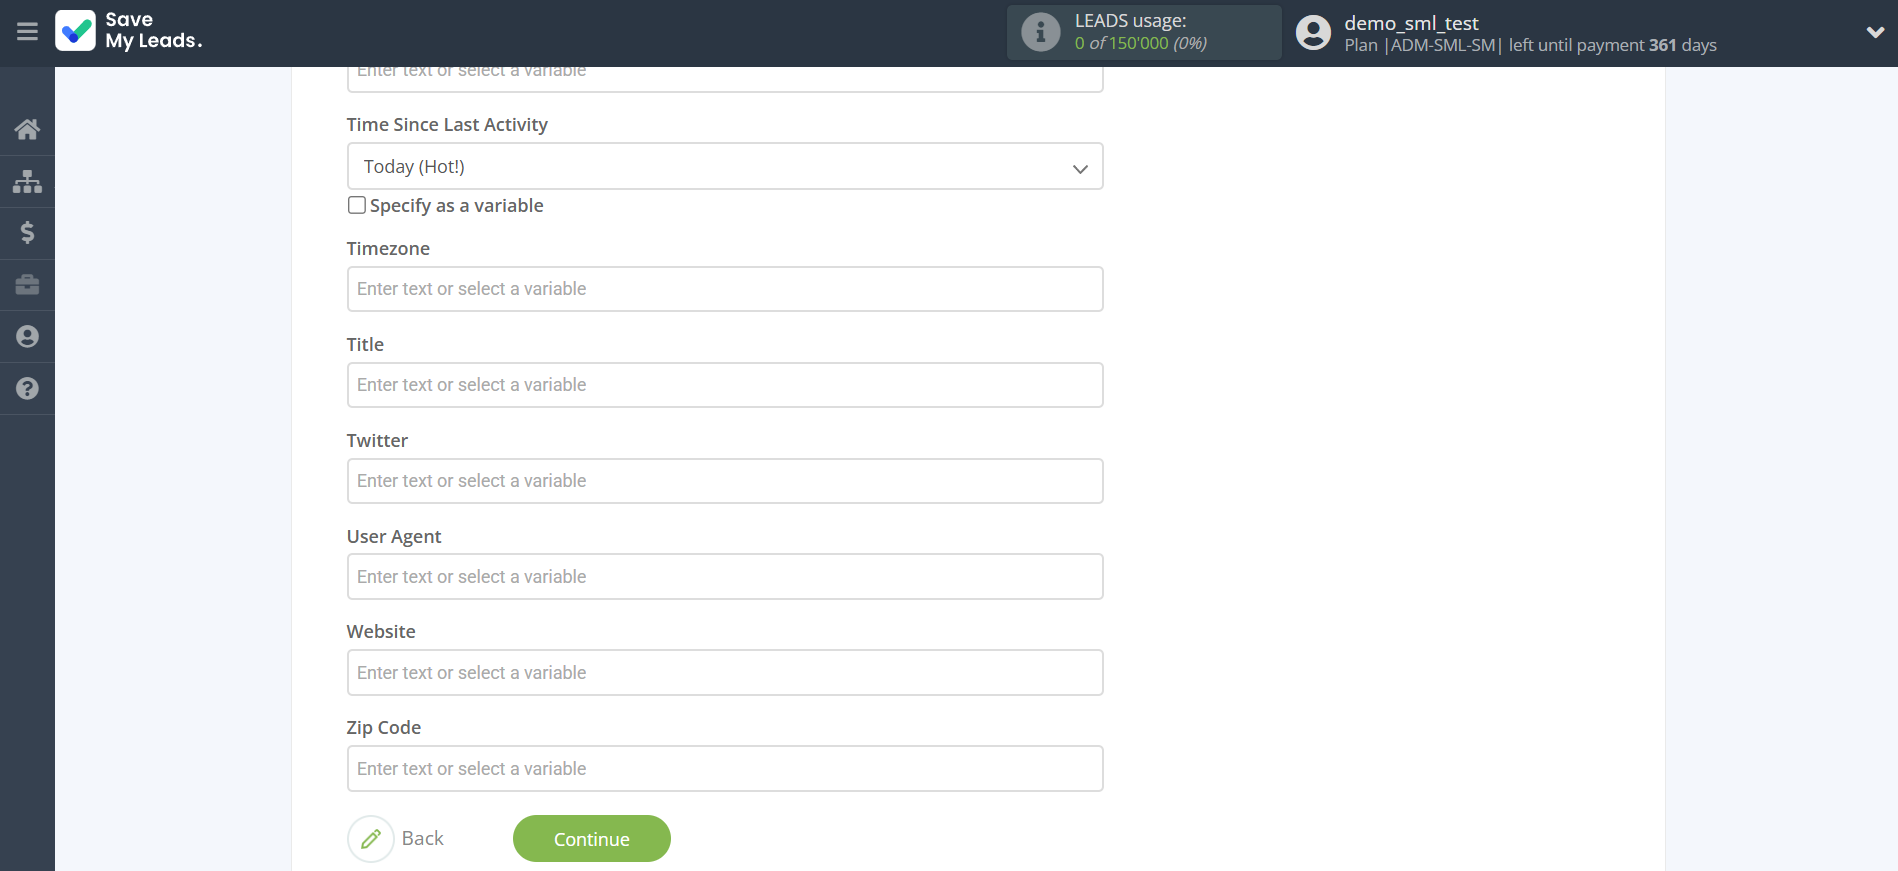Open help question mark icon
Image resolution: width=1898 pixels, height=871 pixels.
27,389
